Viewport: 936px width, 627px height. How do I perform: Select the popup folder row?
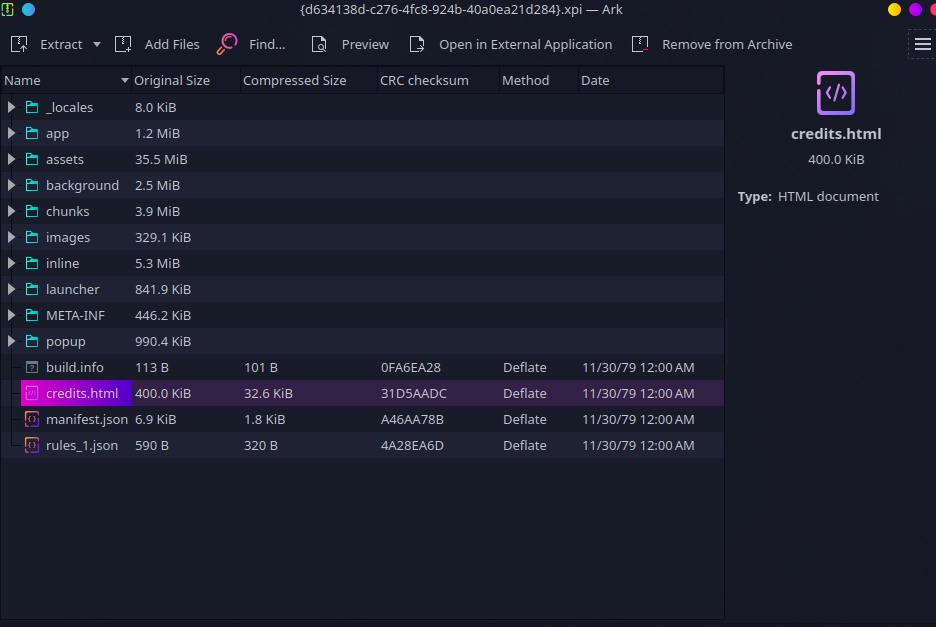(x=66, y=341)
